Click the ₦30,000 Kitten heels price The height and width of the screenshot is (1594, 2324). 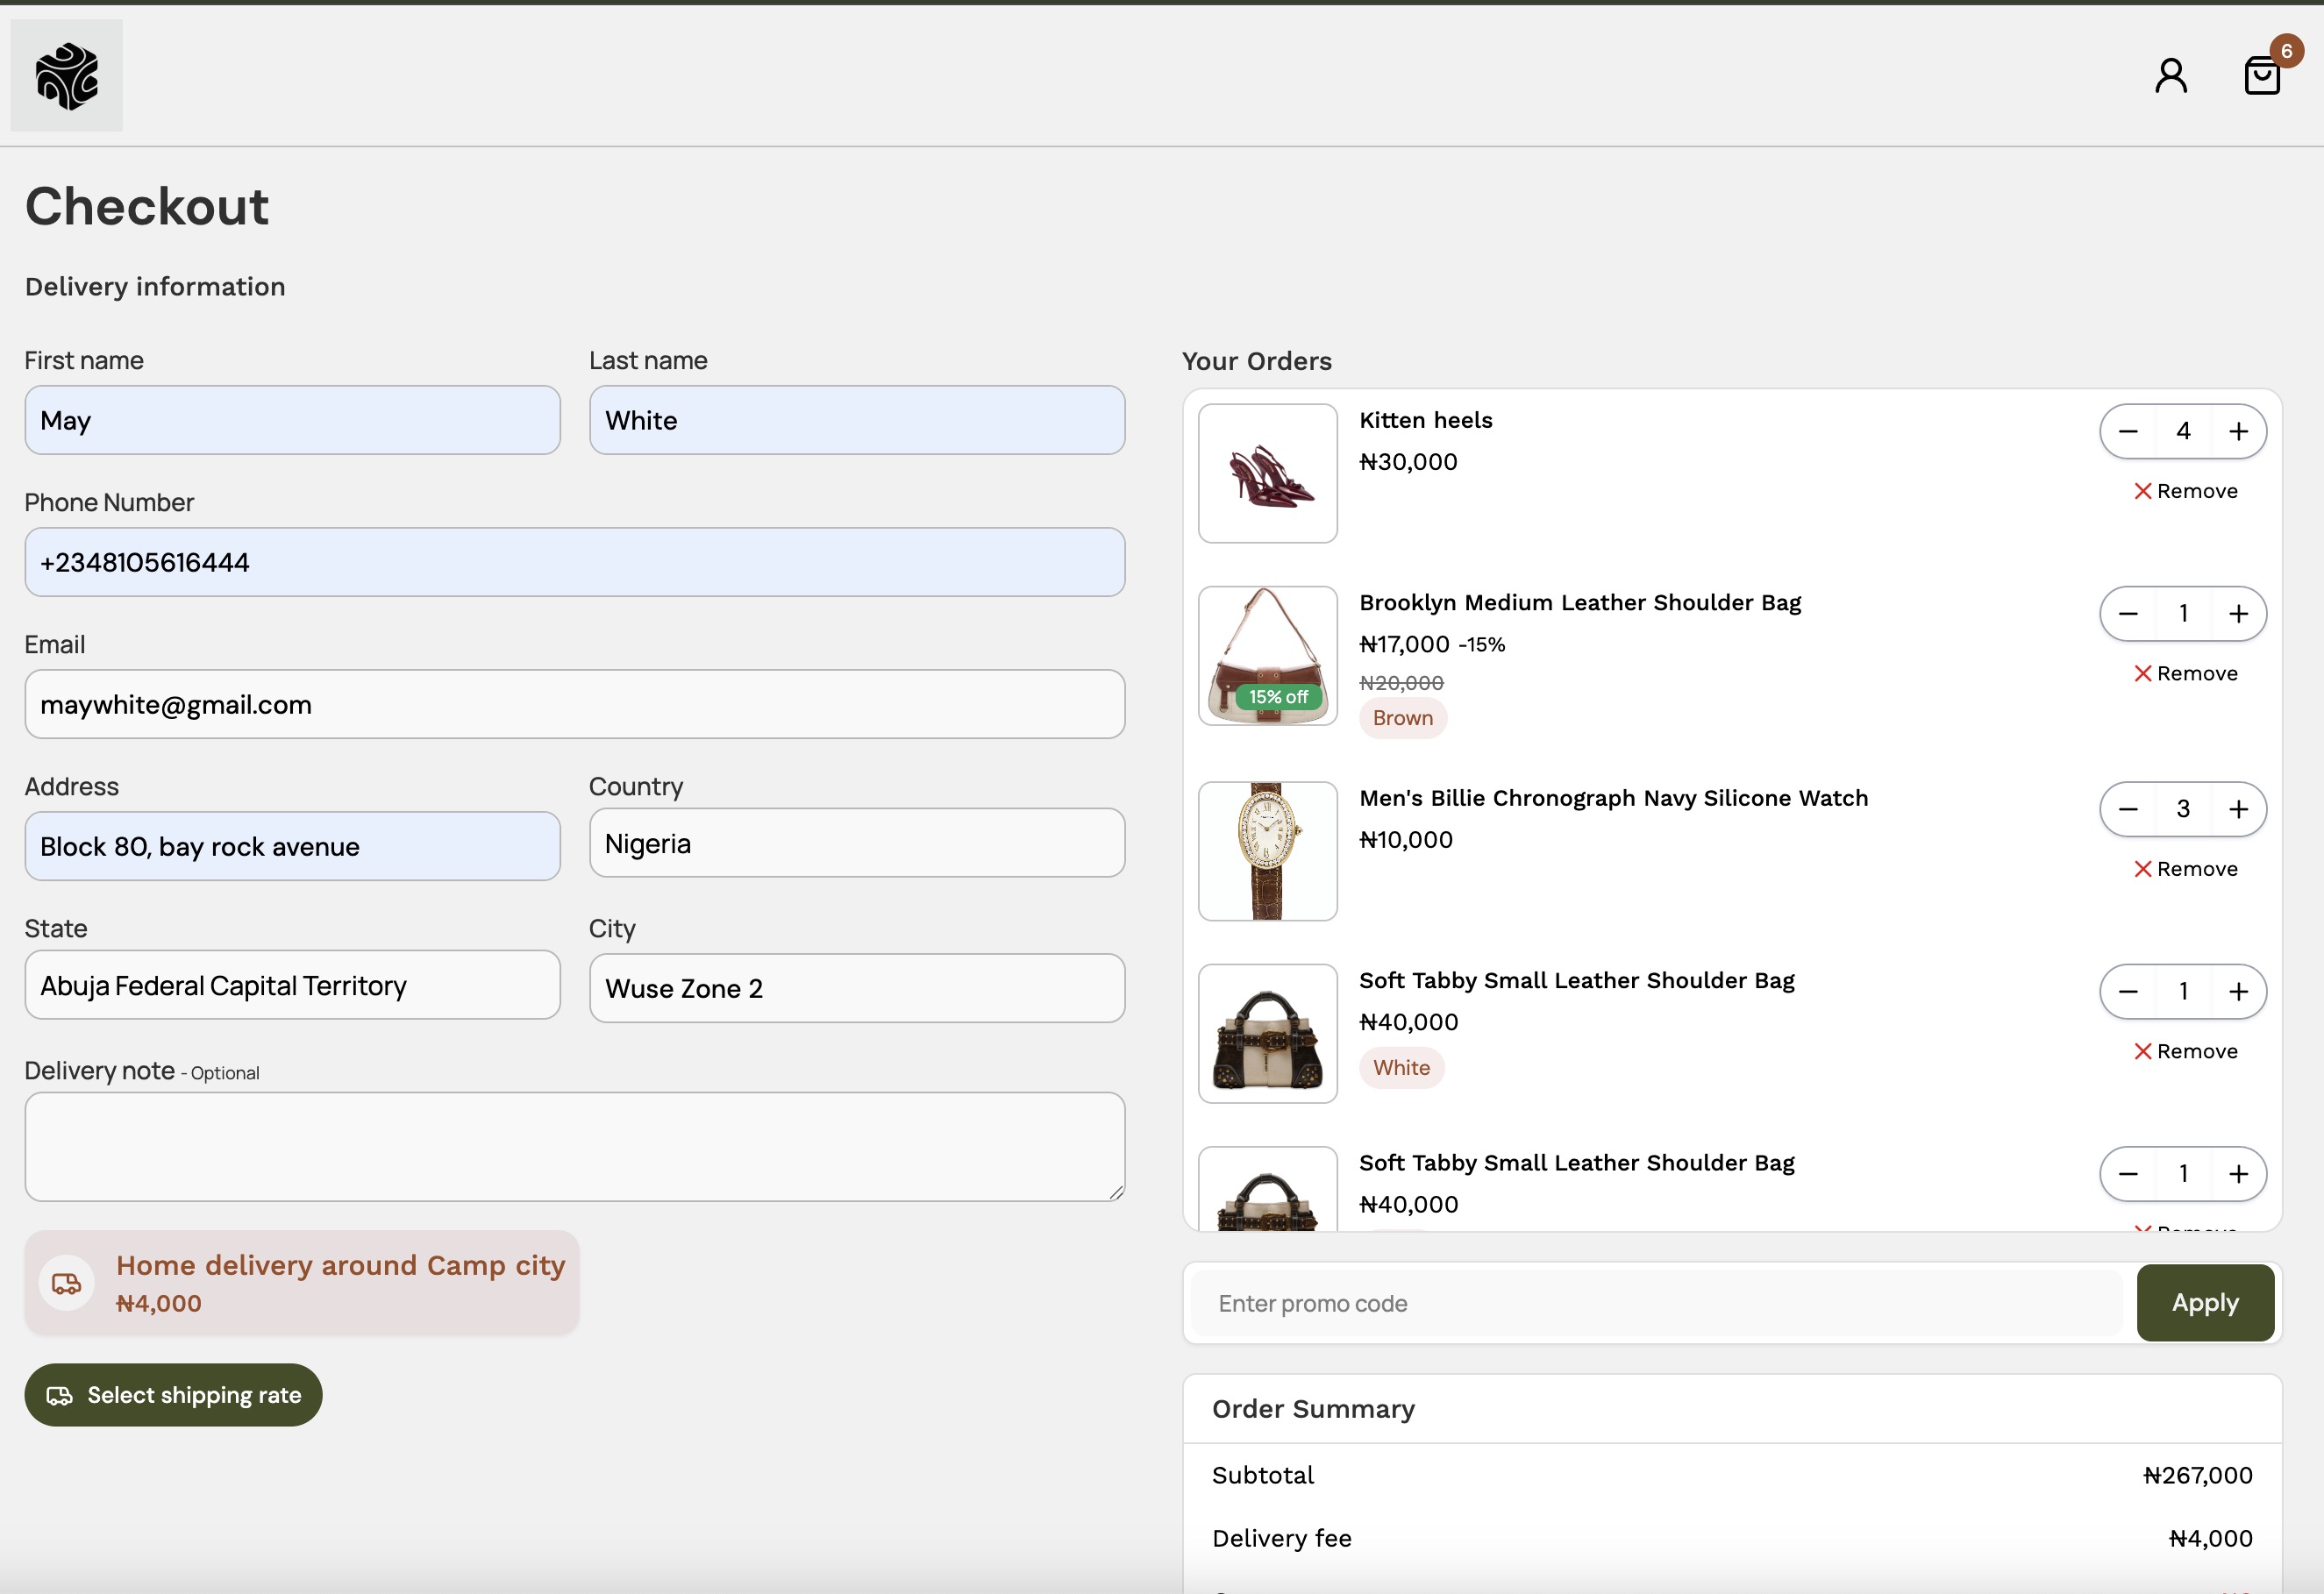coord(1408,462)
